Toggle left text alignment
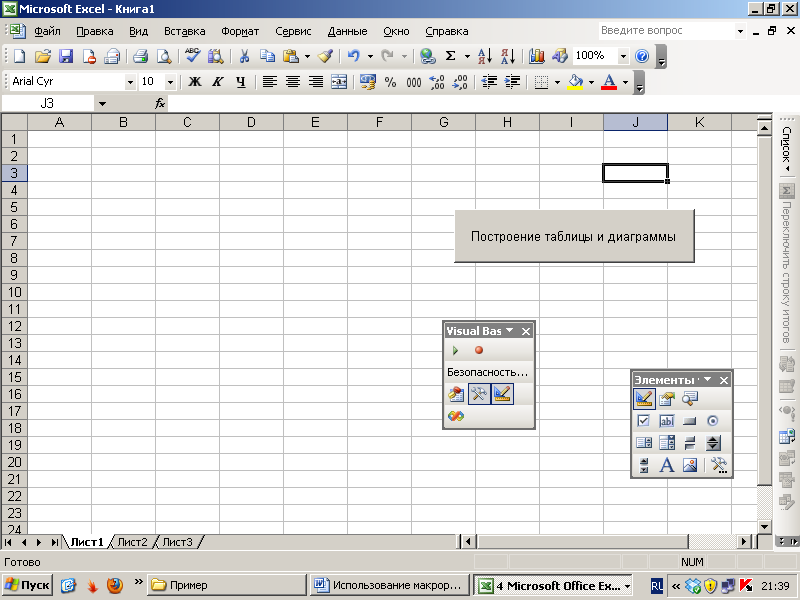The image size is (800, 600). 270,82
